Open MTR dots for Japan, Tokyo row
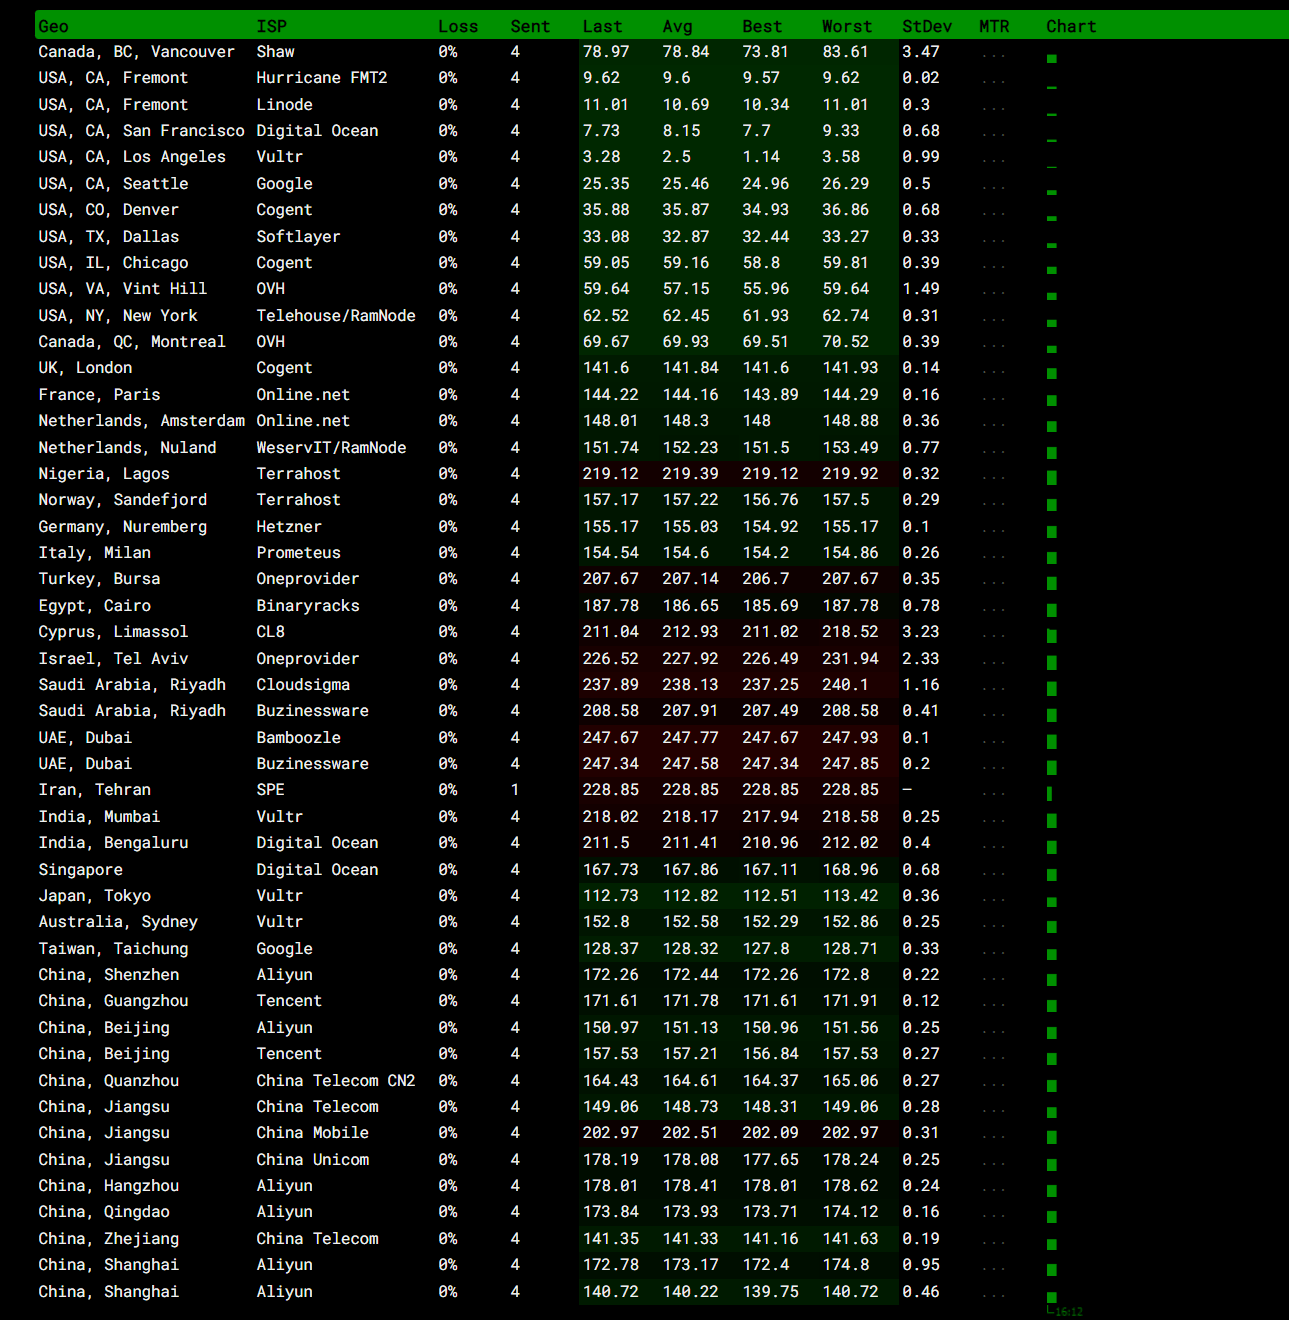Image resolution: width=1289 pixels, height=1320 pixels. (994, 899)
